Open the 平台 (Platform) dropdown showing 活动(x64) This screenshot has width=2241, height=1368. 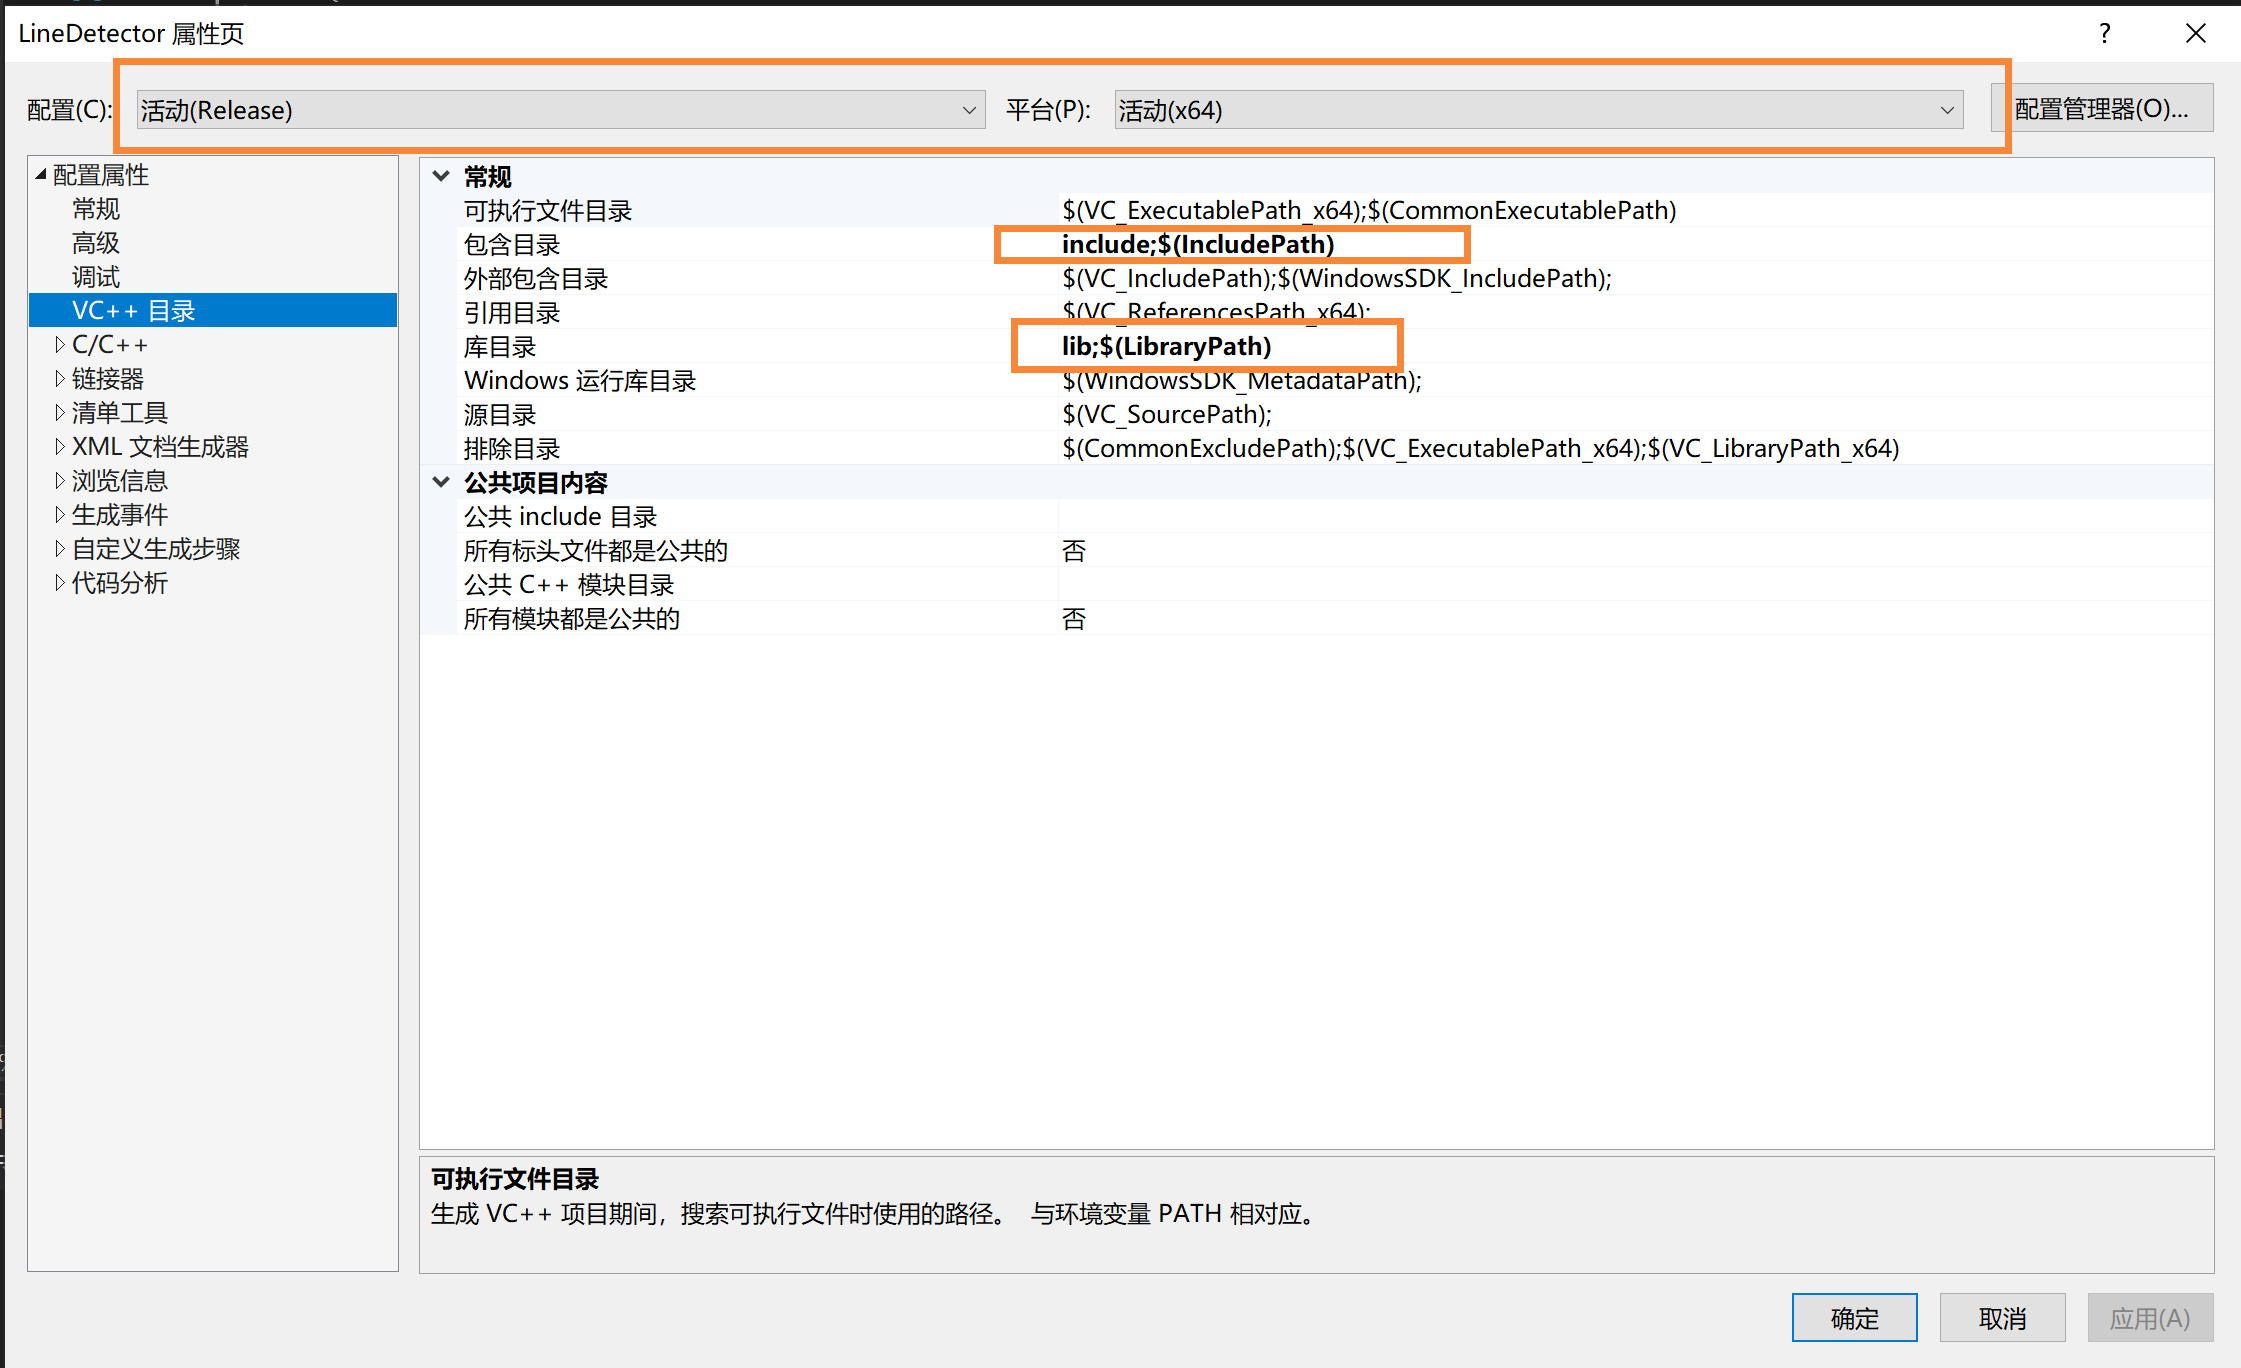click(1538, 110)
